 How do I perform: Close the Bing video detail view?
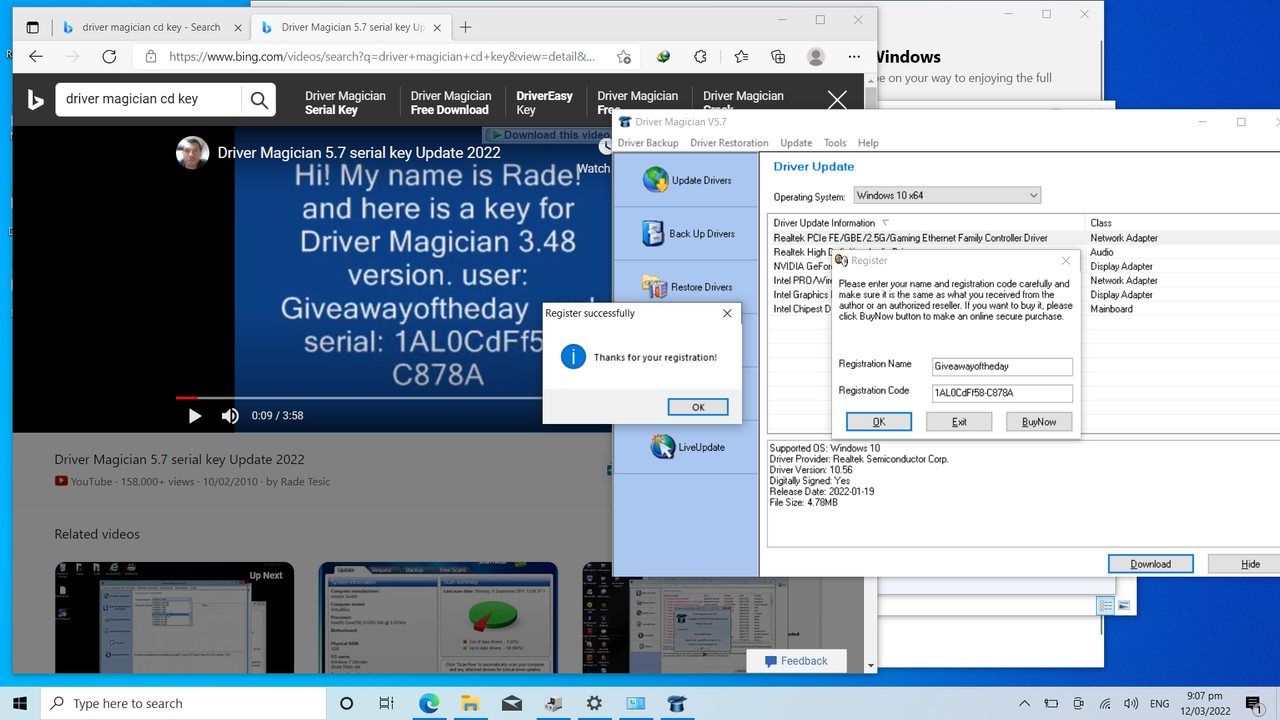click(x=837, y=100)
